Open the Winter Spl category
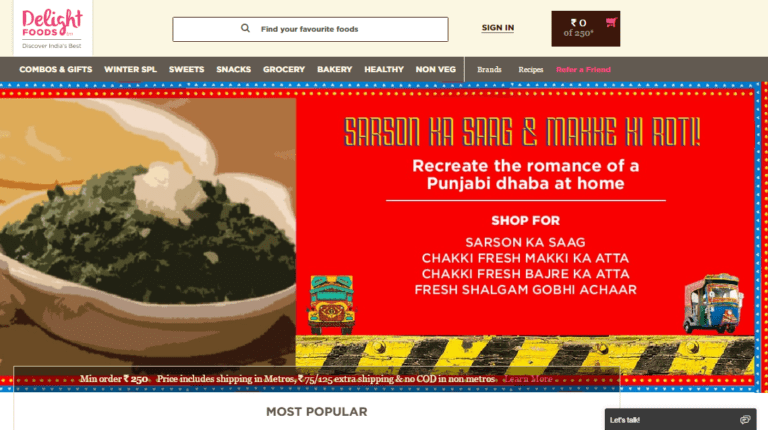Image resolution: width=768 pixels, height=430 pixels. tap(130, 70)
